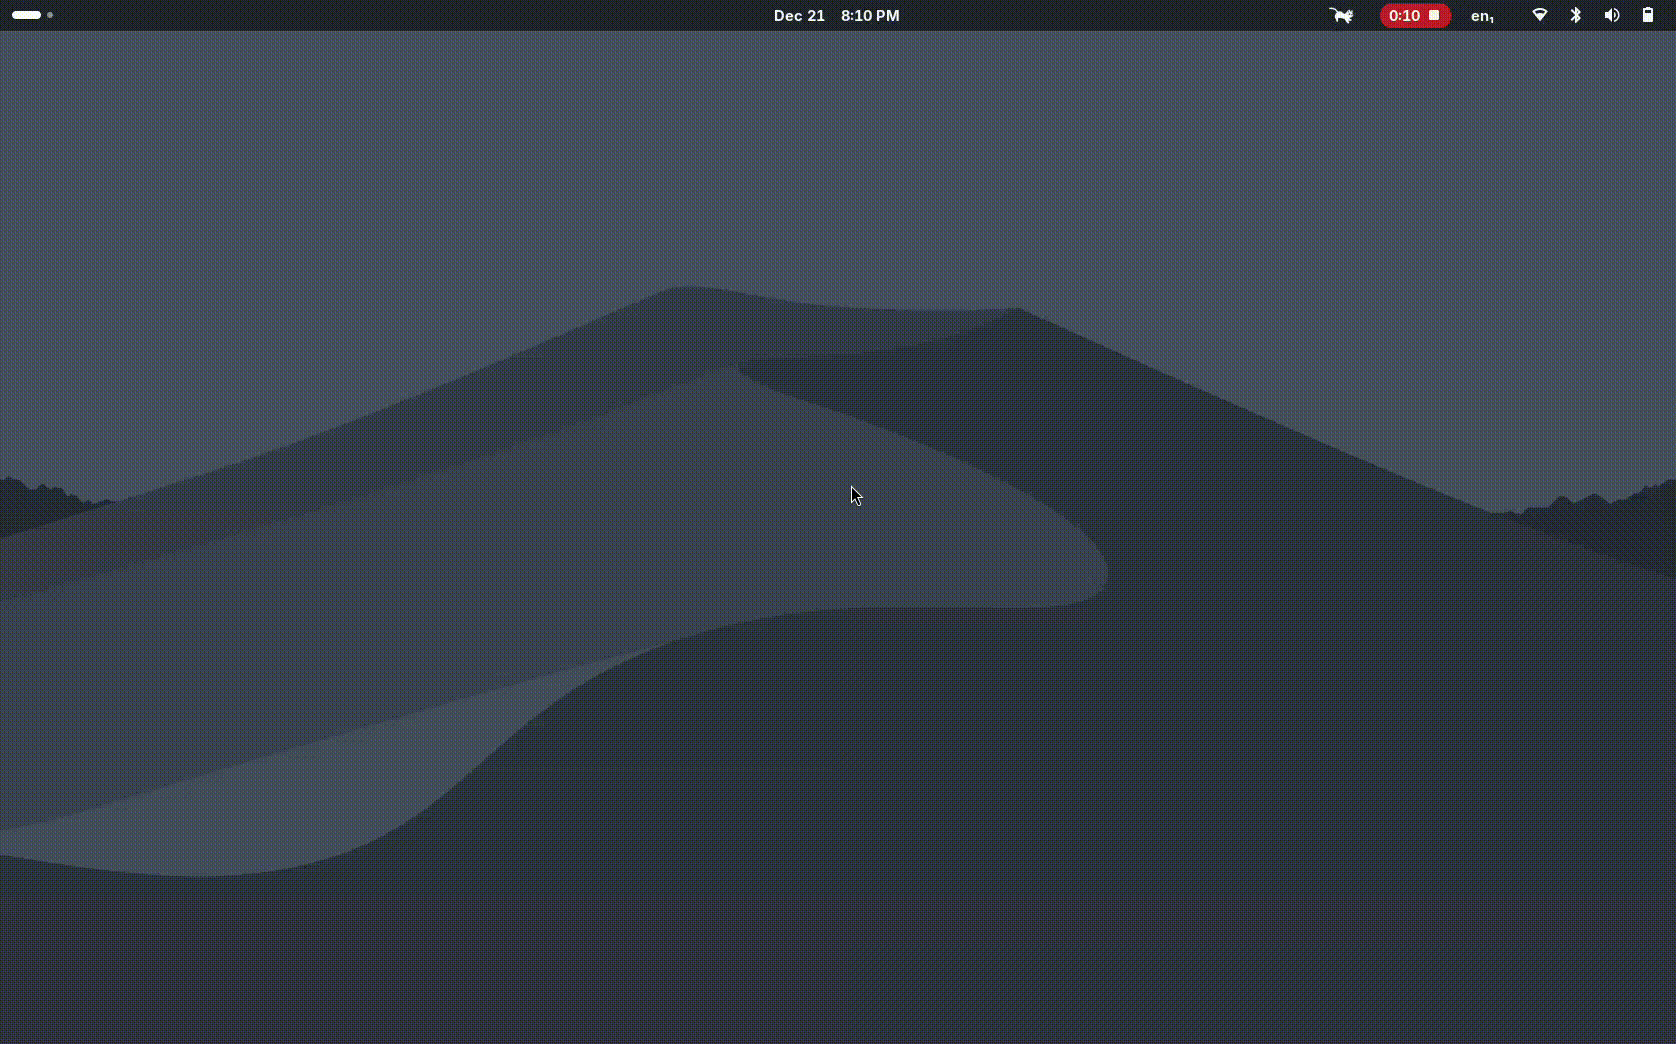1676x1044 pixels.
Task: Stop the screen recording via square icon
Action: pyautogui.click(x=1434, y=15)
